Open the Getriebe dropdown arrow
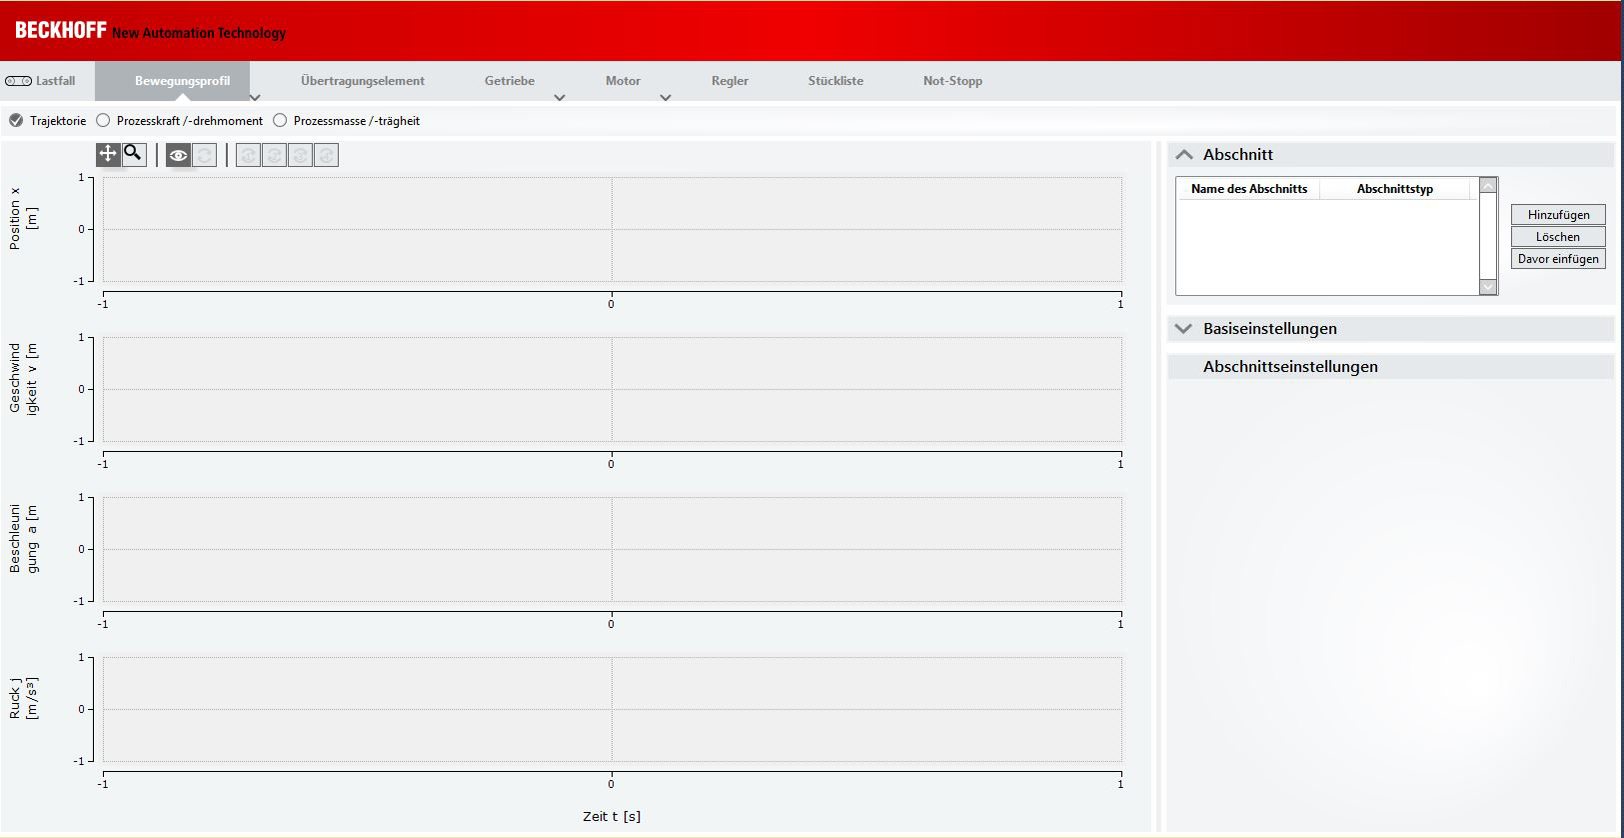 (560, 97)
